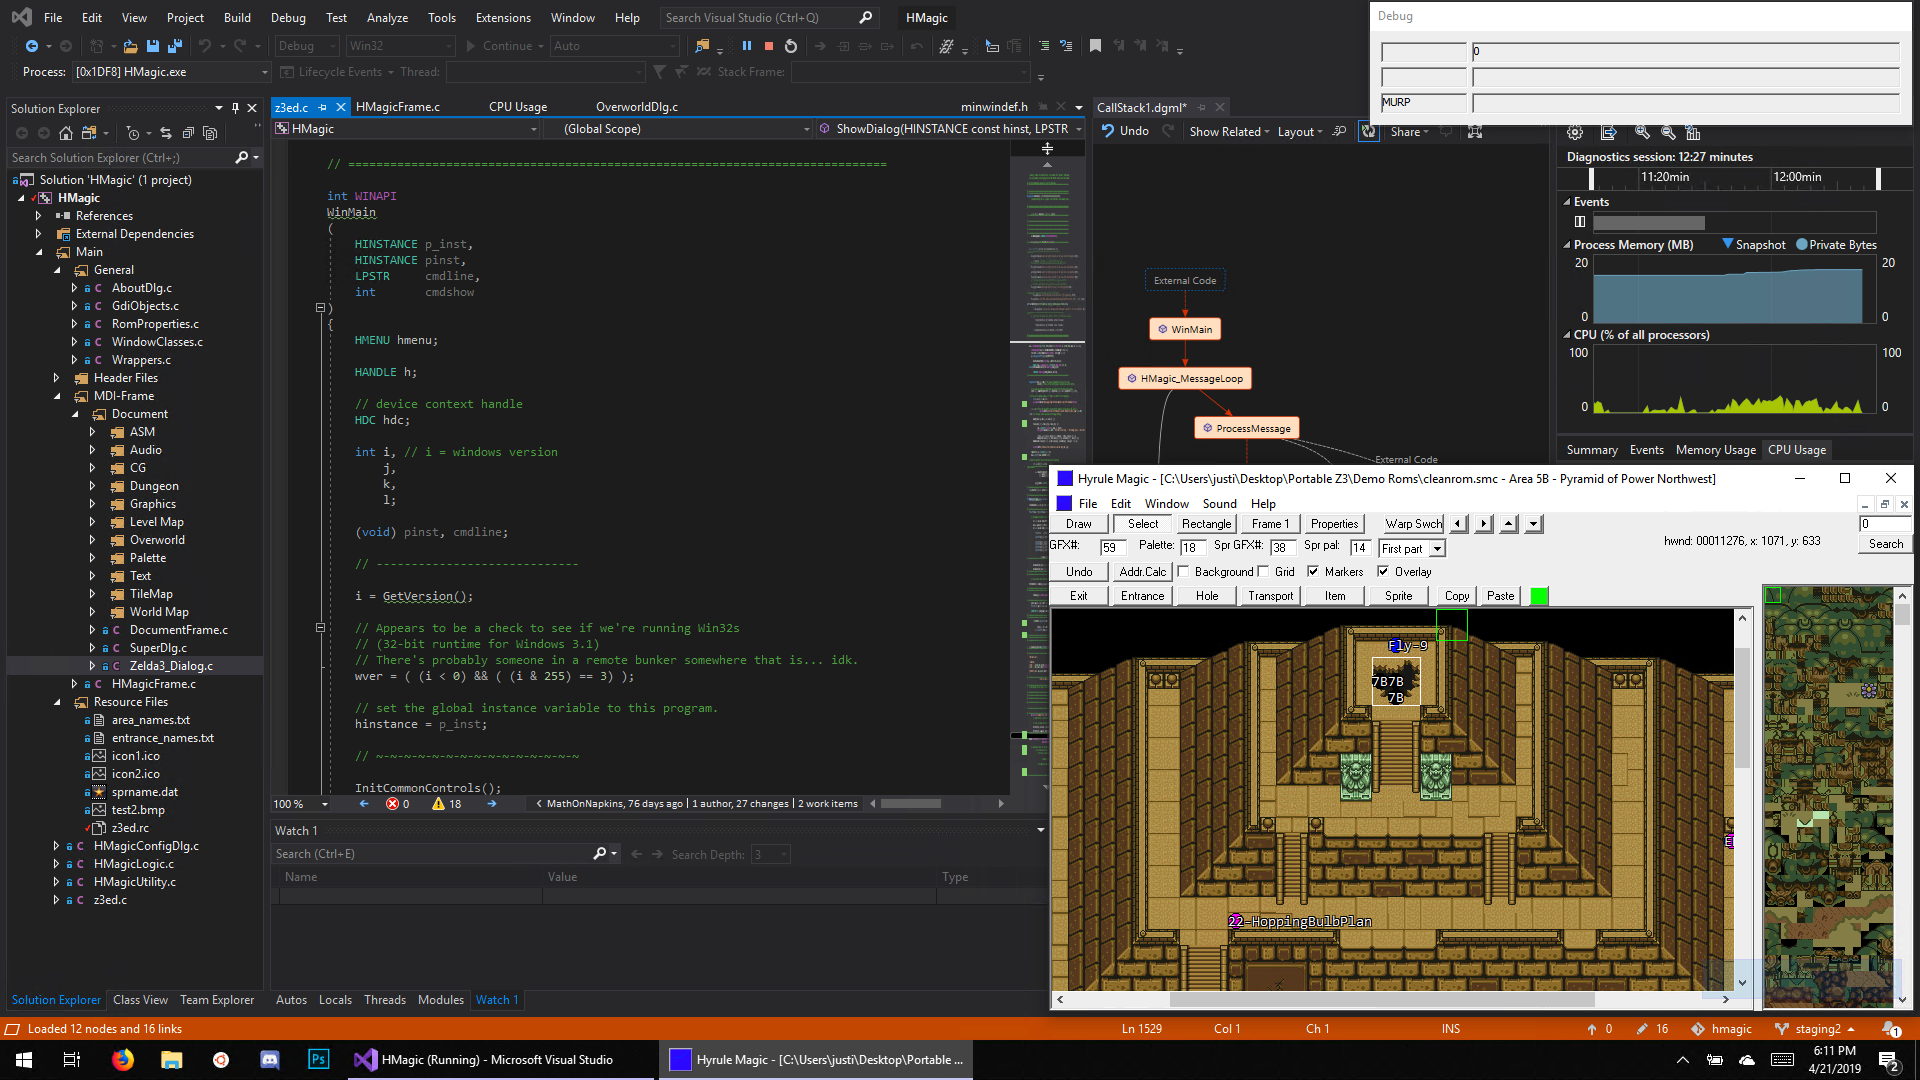Open Show Related dropdown
This screenshot has height=1080, width=1920.
(x=1229, y=131)
